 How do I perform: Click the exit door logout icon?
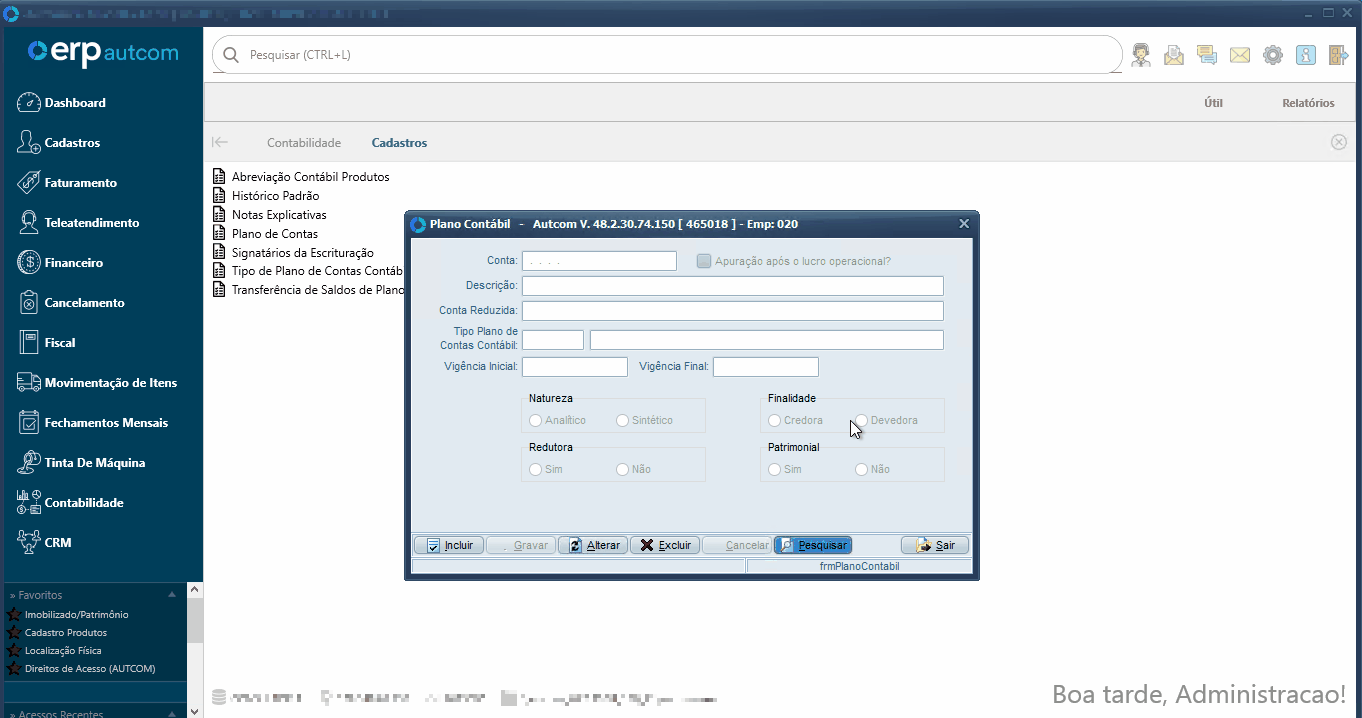[1338, 55]
